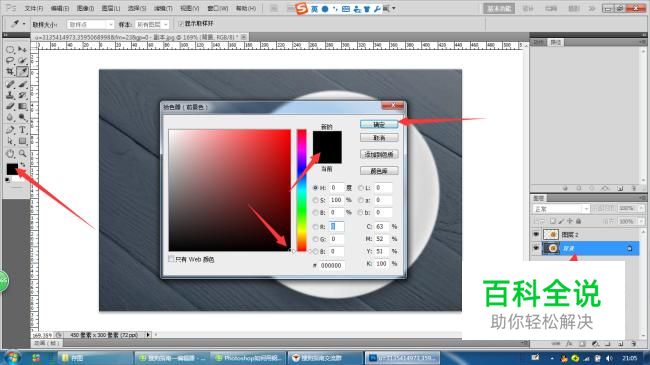This screenshot has width=650, height=365.
Task: Pick a color in the saturation field
Action: (230, 190)
